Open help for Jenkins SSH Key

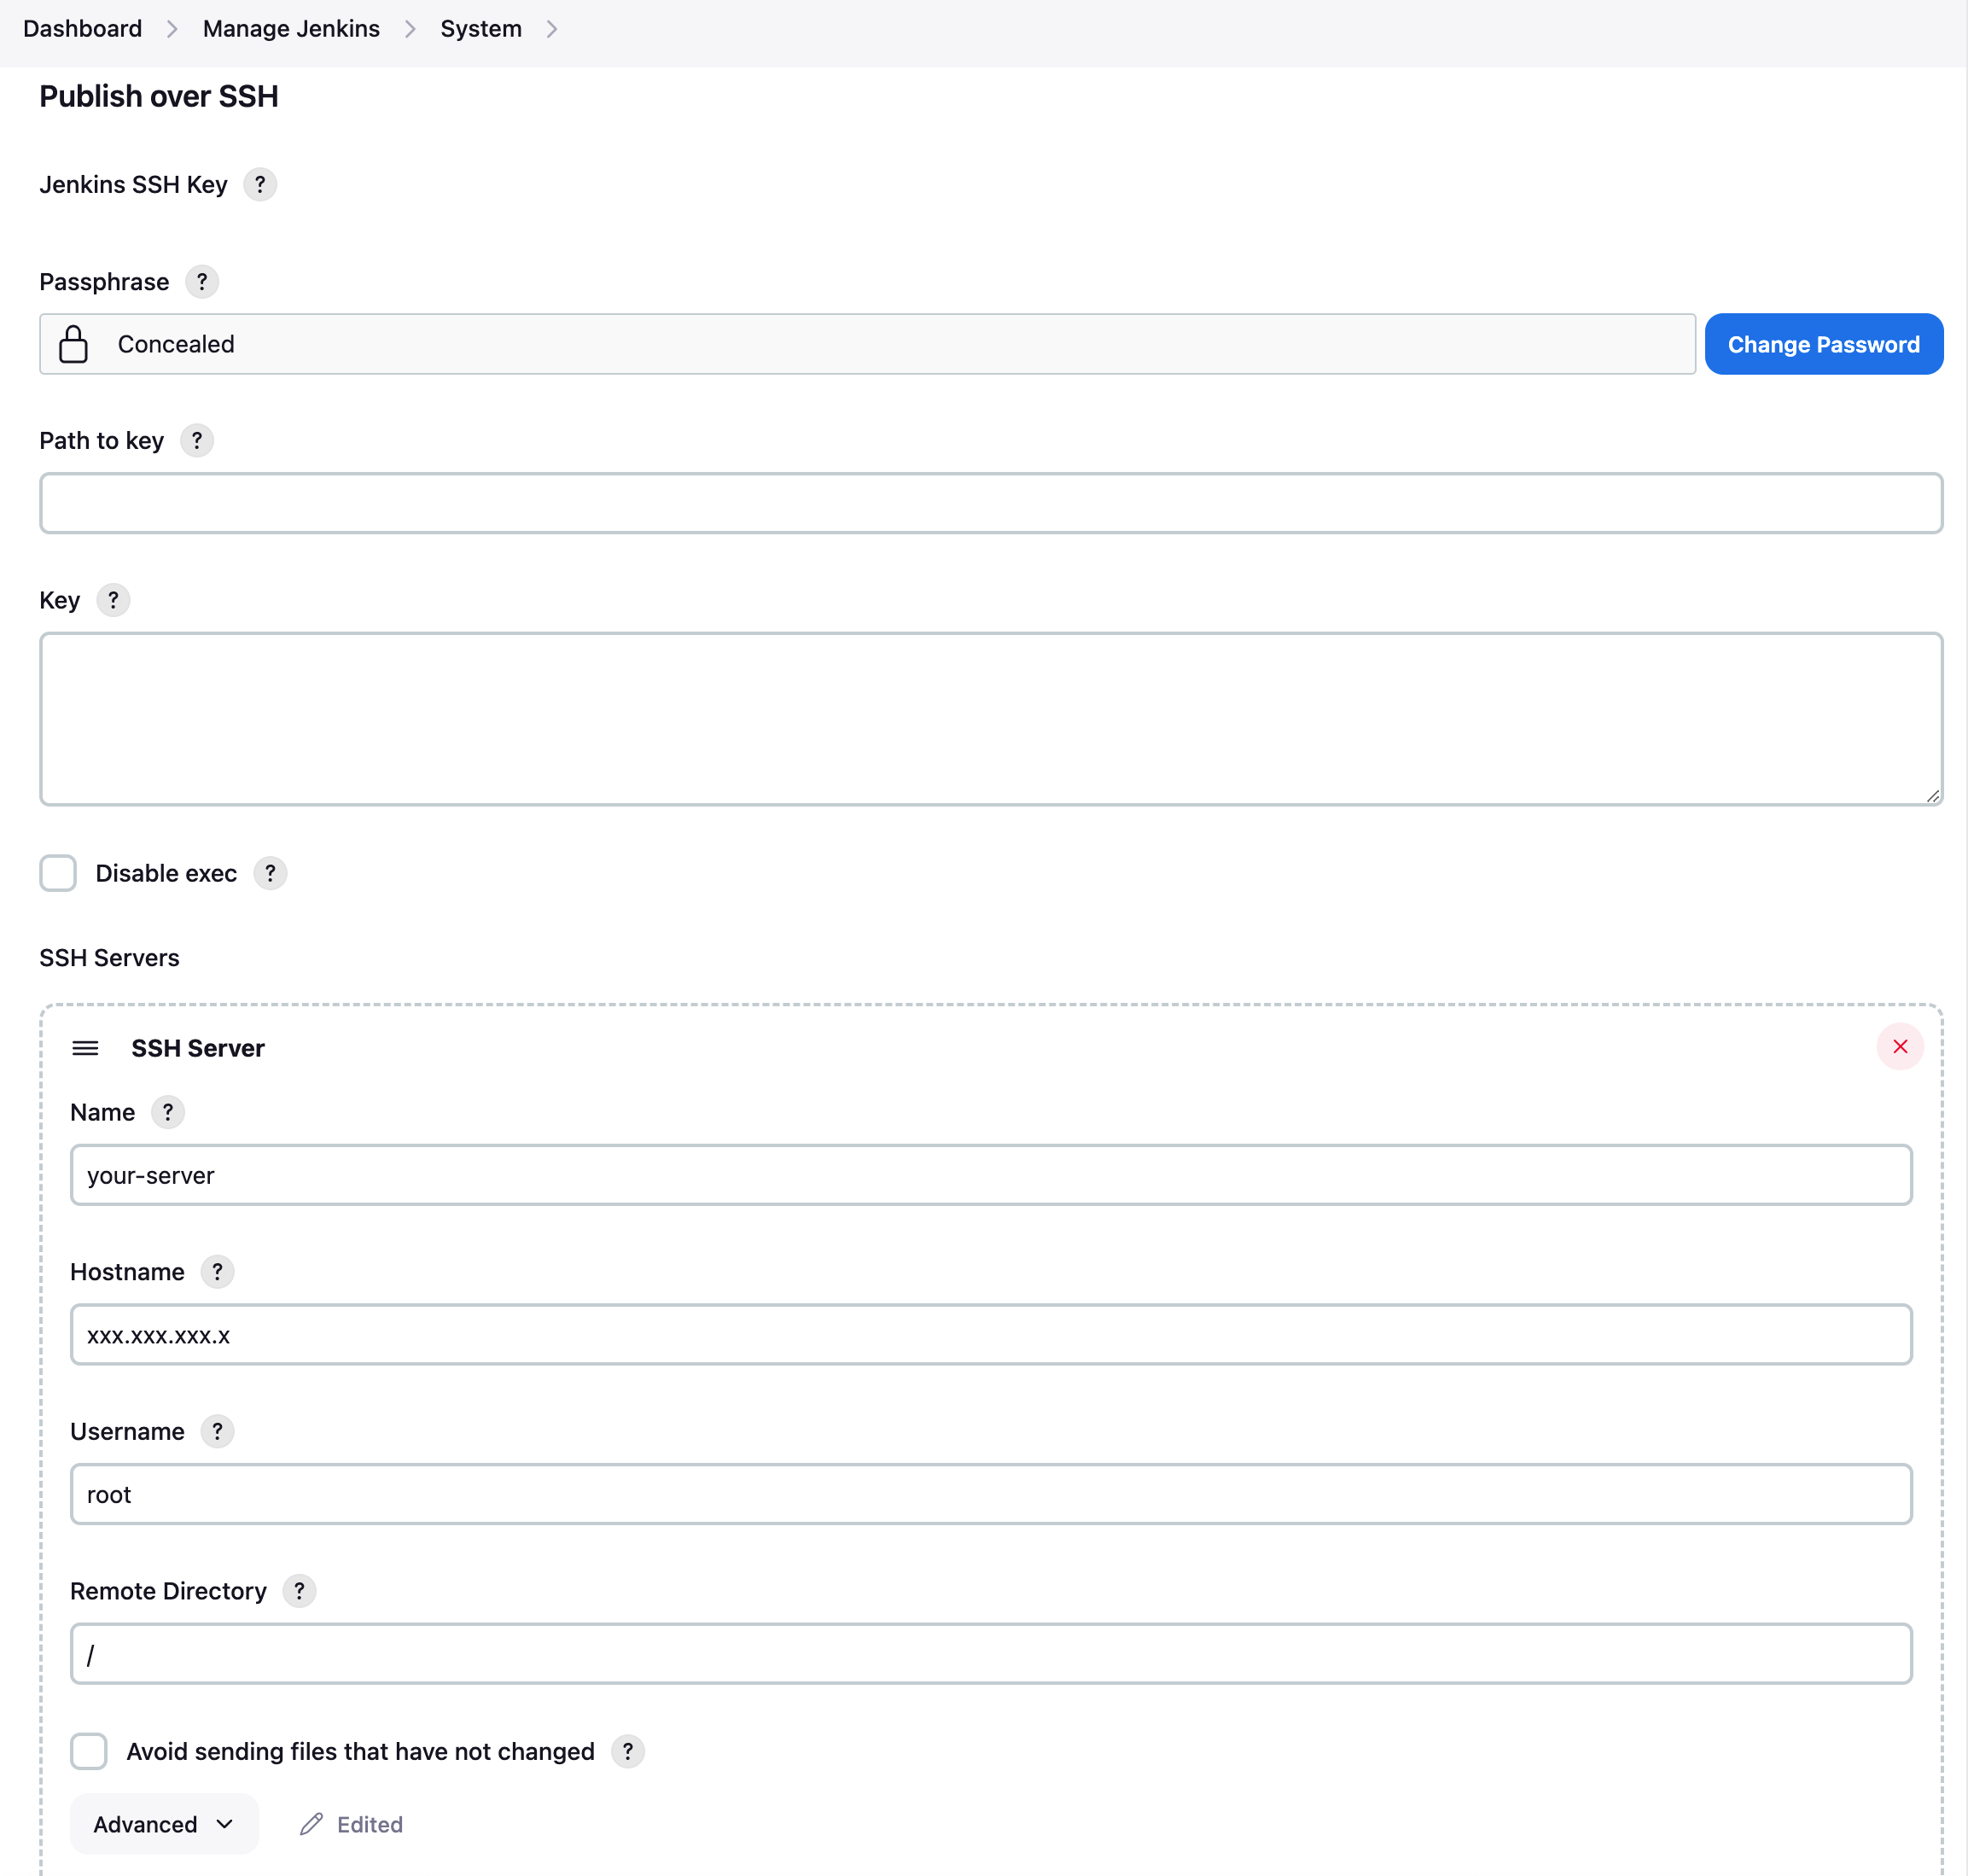(260, 185)
